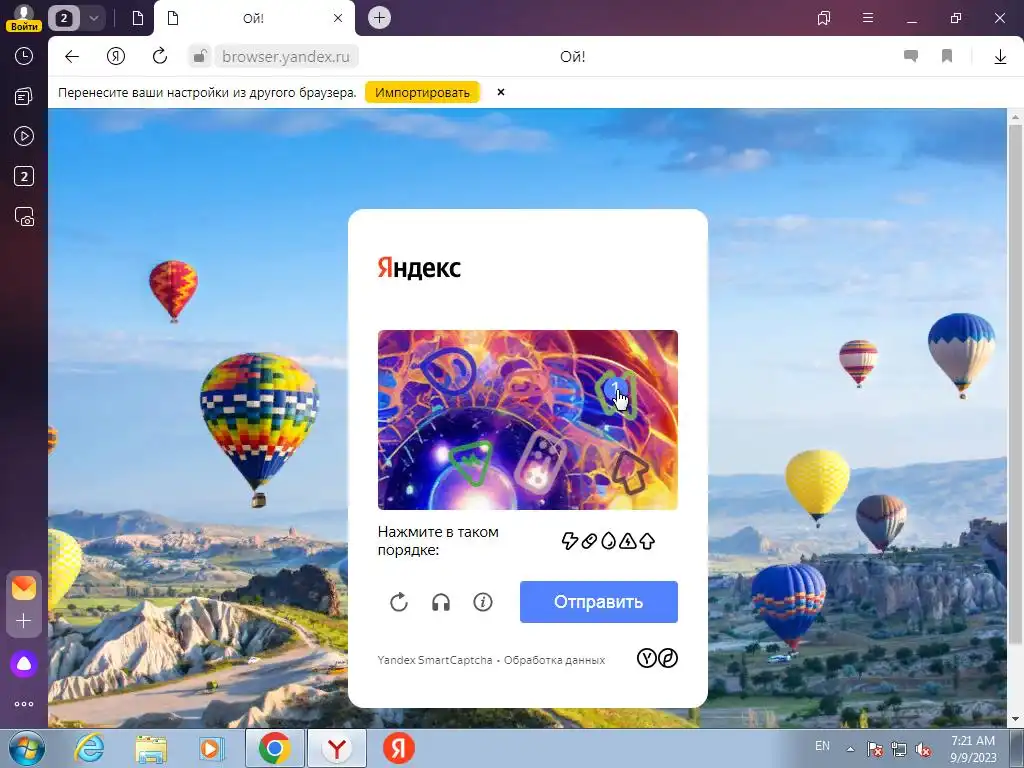The height and width of the screenshot is (768, 1024).
Task: Click the Импортировать button
Action: point(422,92)
